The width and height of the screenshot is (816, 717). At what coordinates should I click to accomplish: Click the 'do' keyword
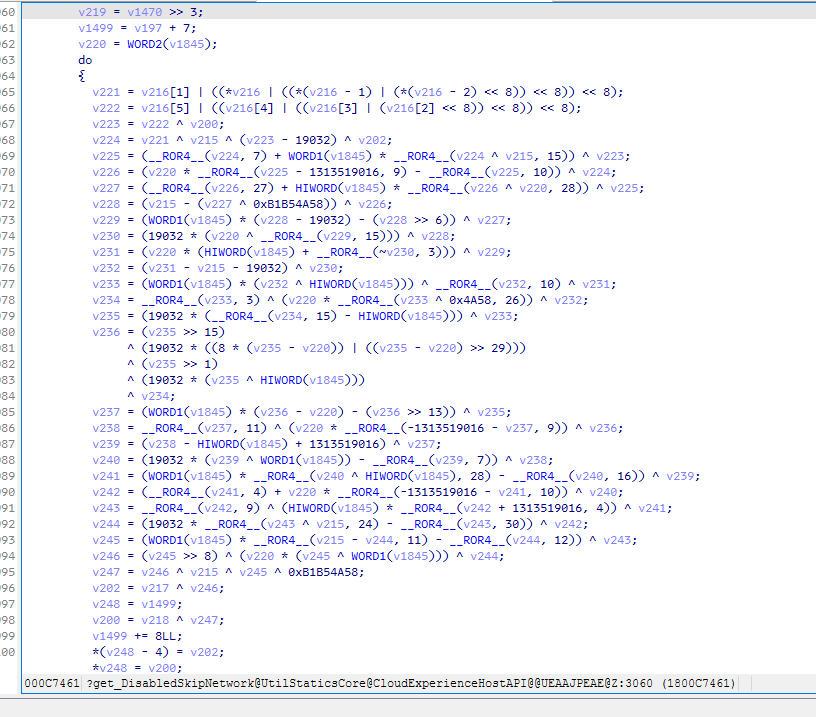85,60
